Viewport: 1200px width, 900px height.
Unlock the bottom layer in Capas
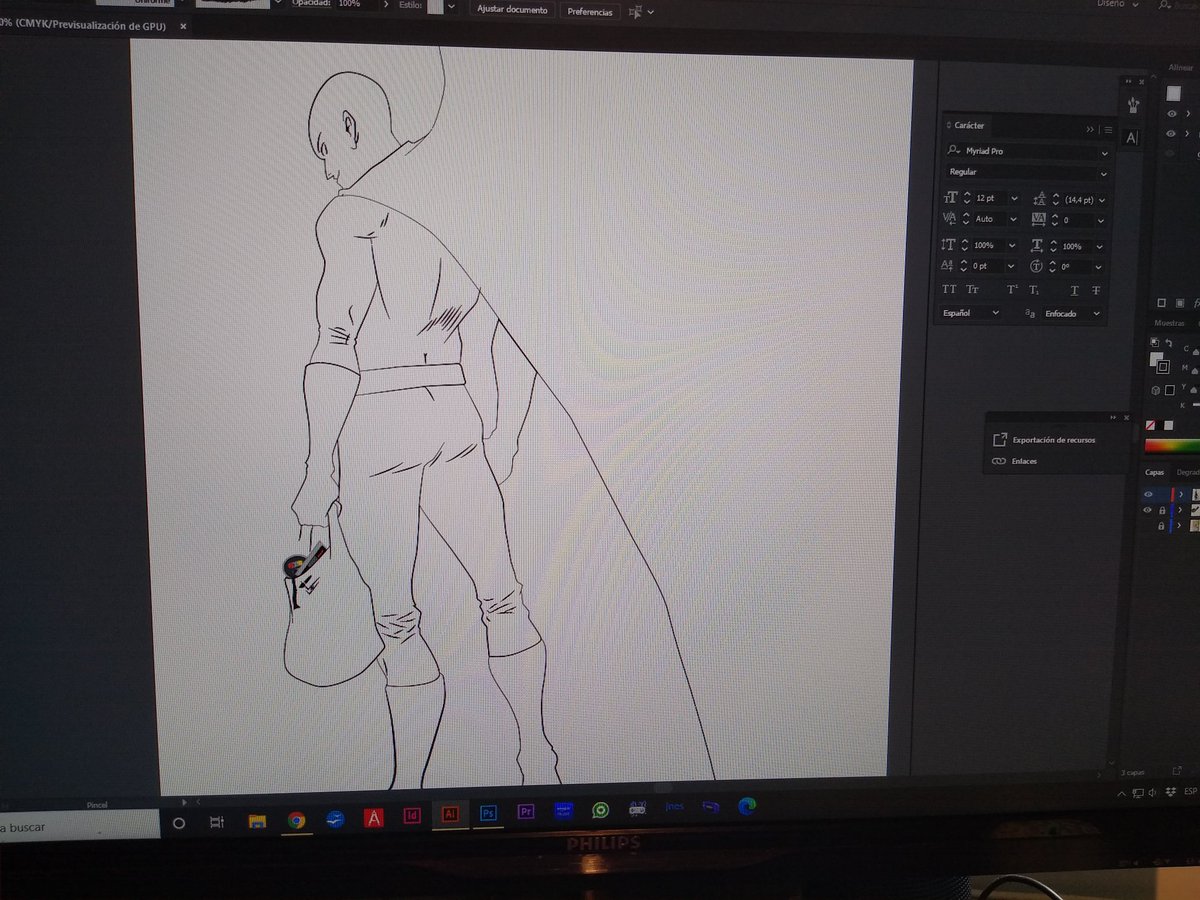[1161, 525]
